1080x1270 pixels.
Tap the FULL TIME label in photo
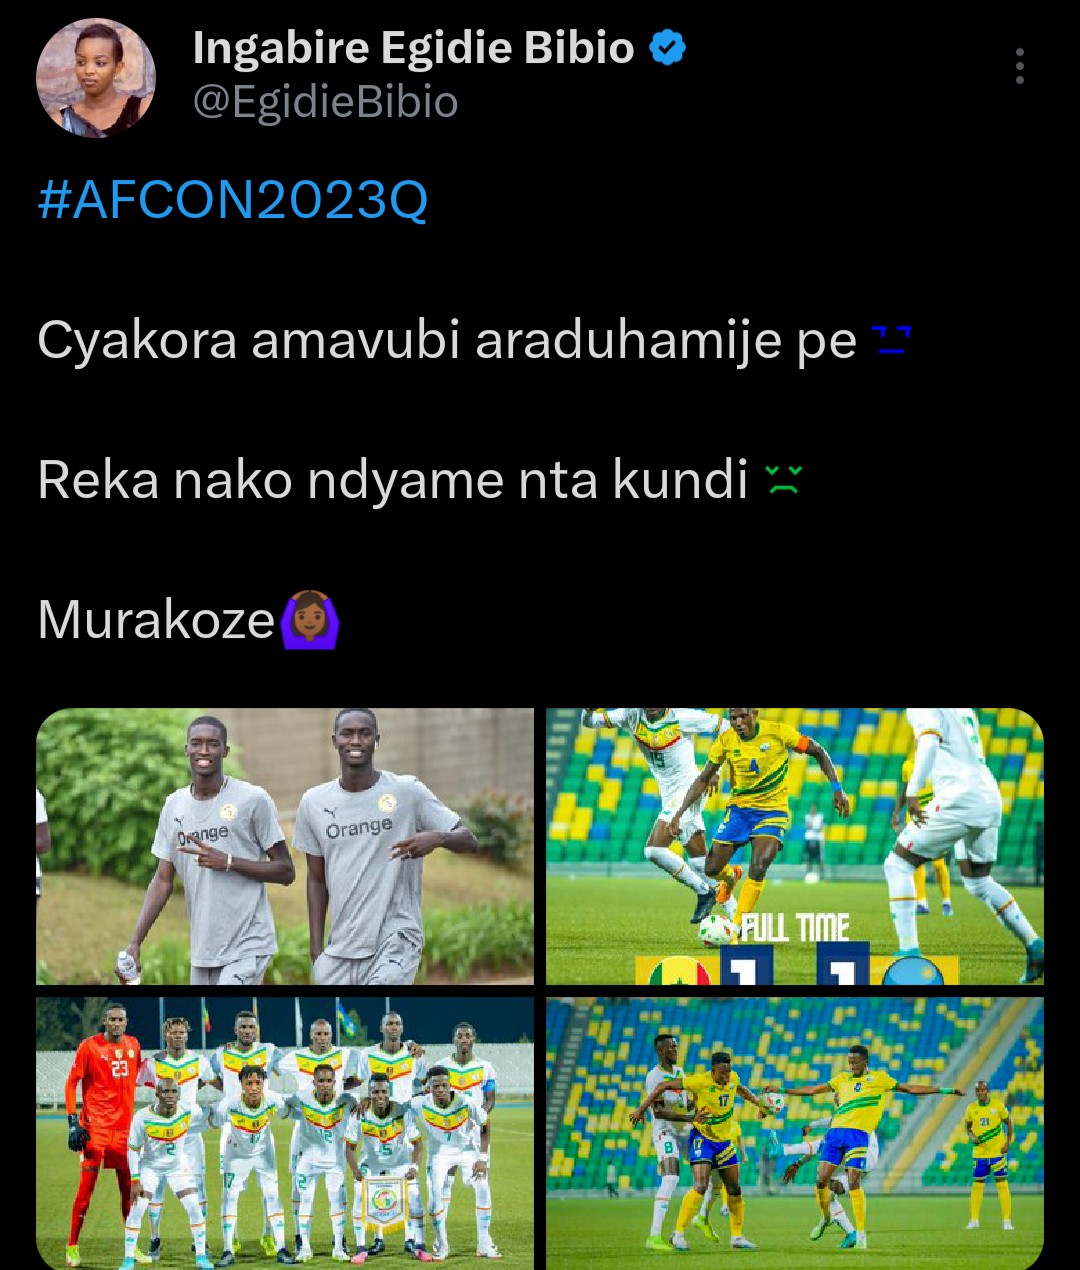click(795, 927)
